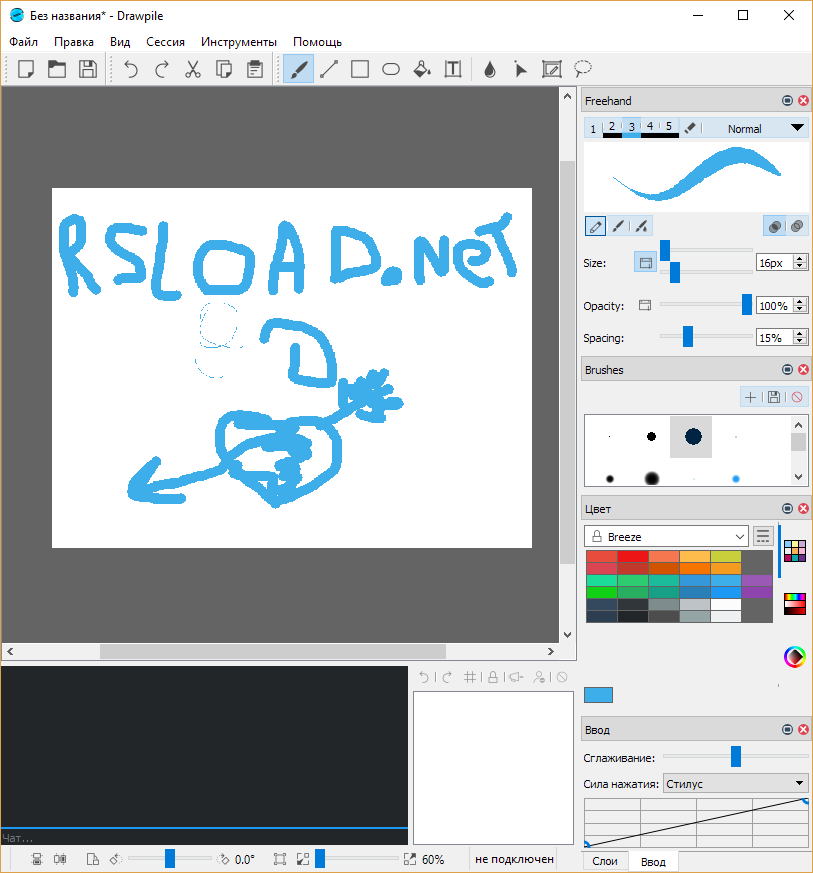Image resolution: width=813 pixels, height=873 pixels.
Task: Open the color wheel picker
Action: coord(795,657)
